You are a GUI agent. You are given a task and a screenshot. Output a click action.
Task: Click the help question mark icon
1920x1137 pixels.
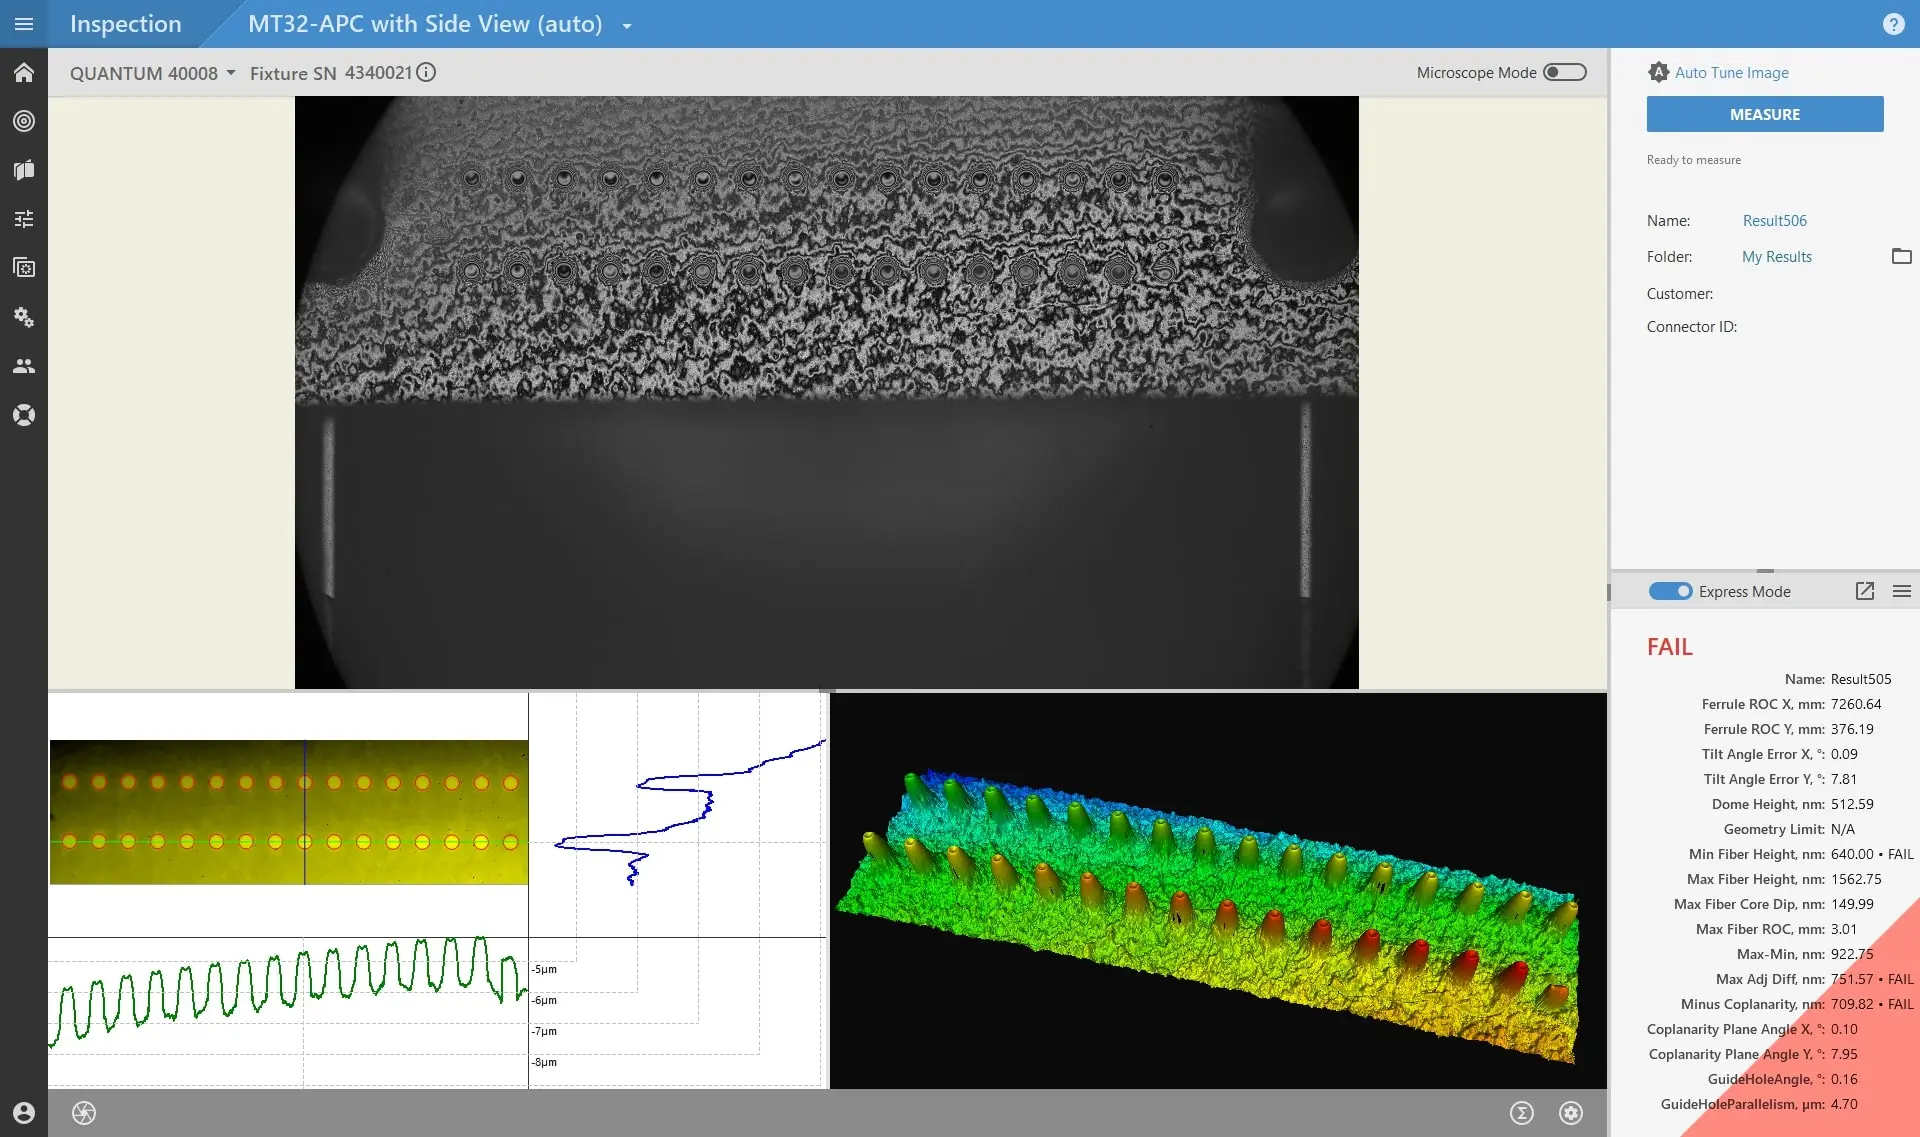(x=1893, y=24)
